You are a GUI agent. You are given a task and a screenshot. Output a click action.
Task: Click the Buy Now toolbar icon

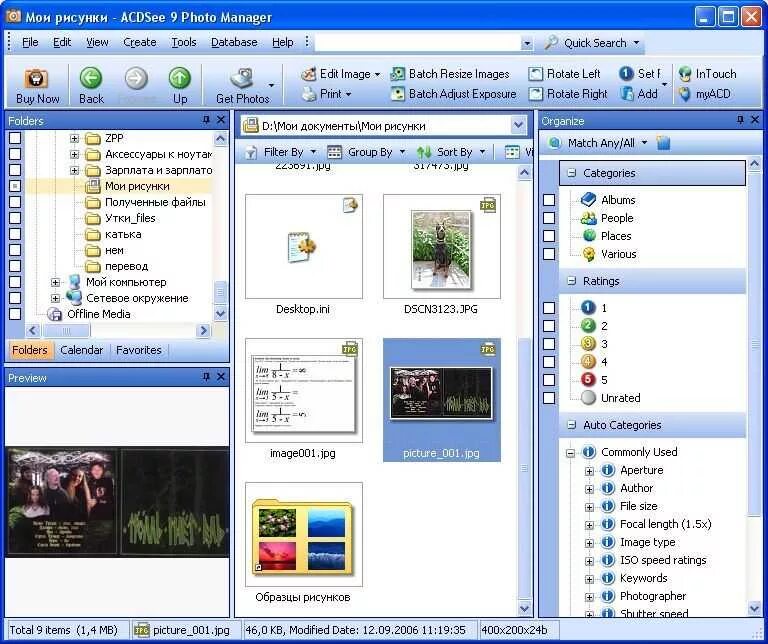(x=37, y=79)
